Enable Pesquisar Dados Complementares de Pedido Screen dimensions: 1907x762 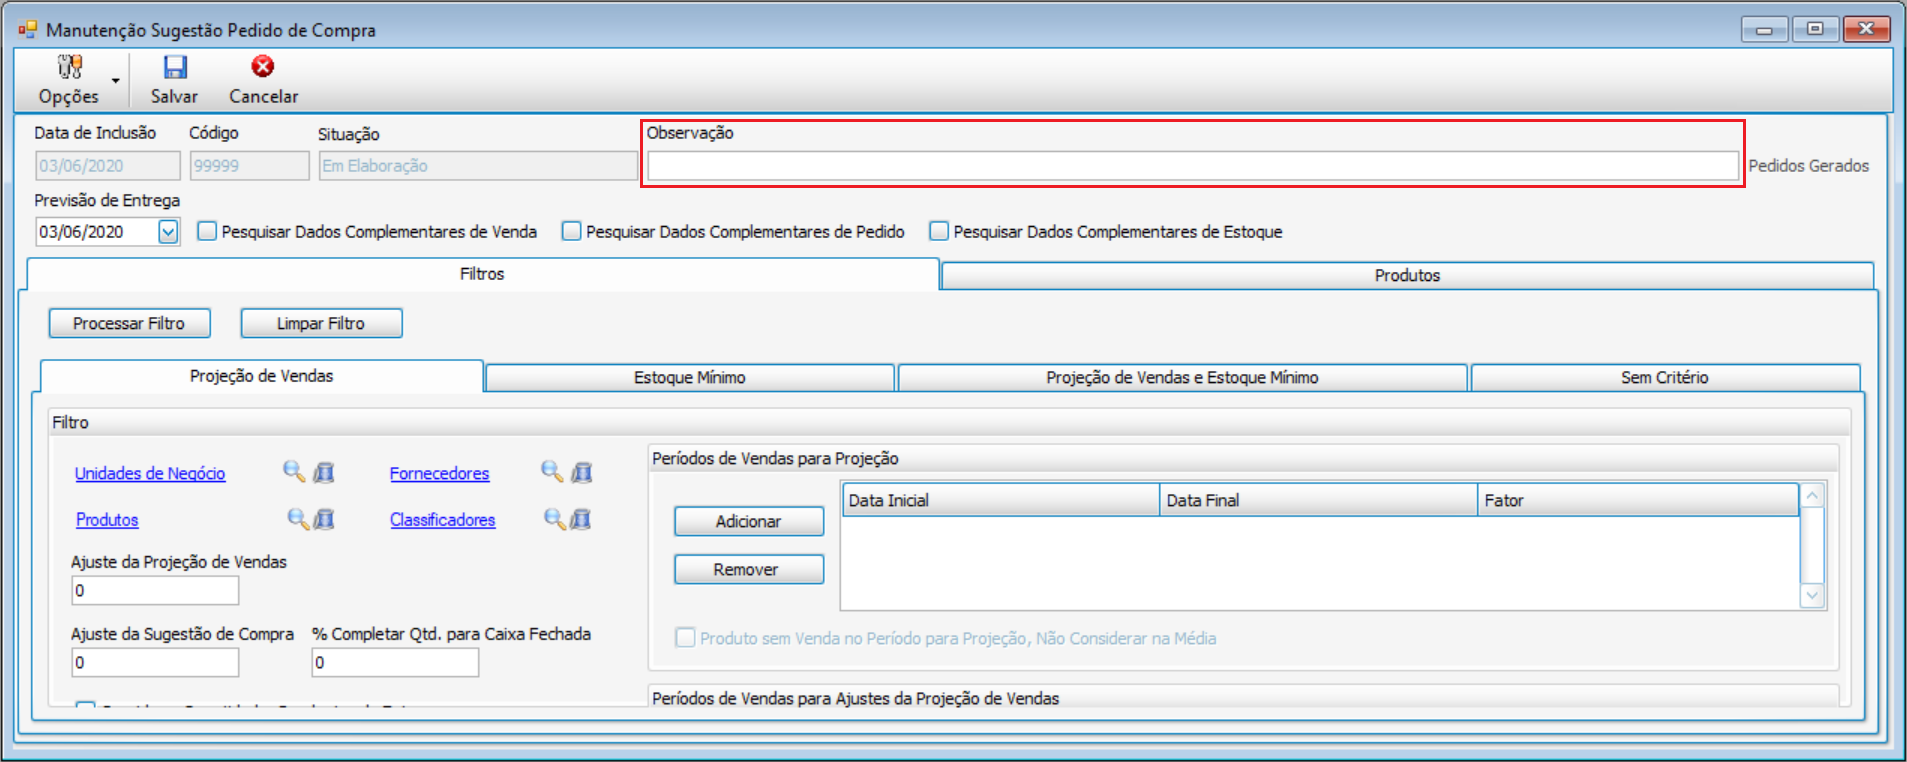(x=571, y=231)
